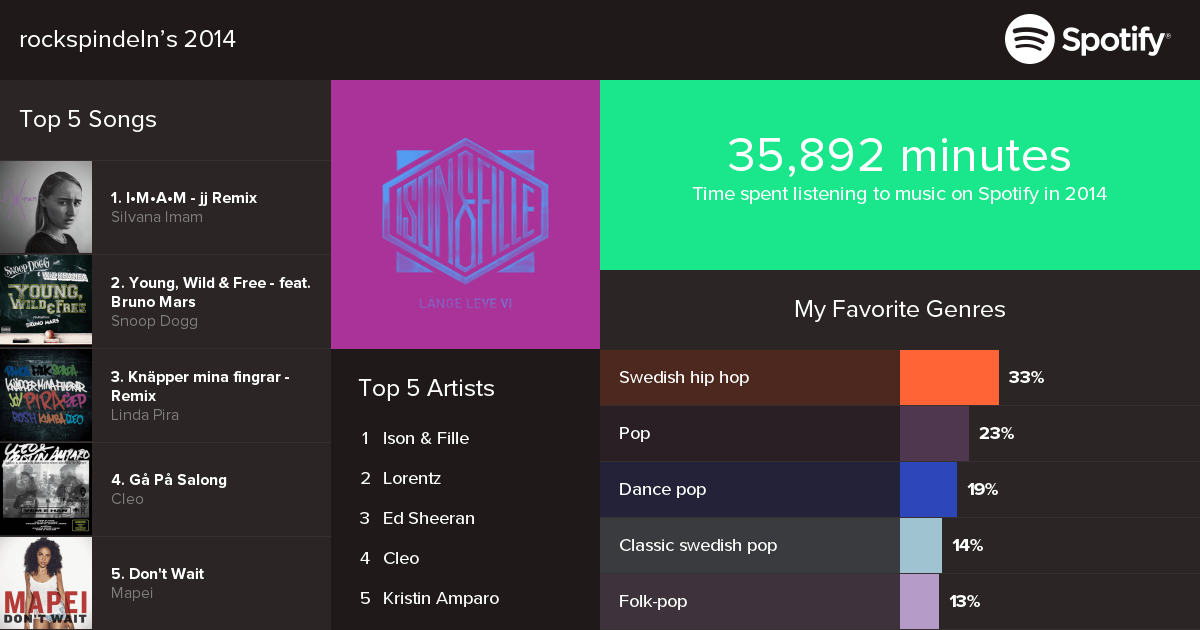
Task: Select song title "2. Young, Wild & Free"
Action: [211, 292]
